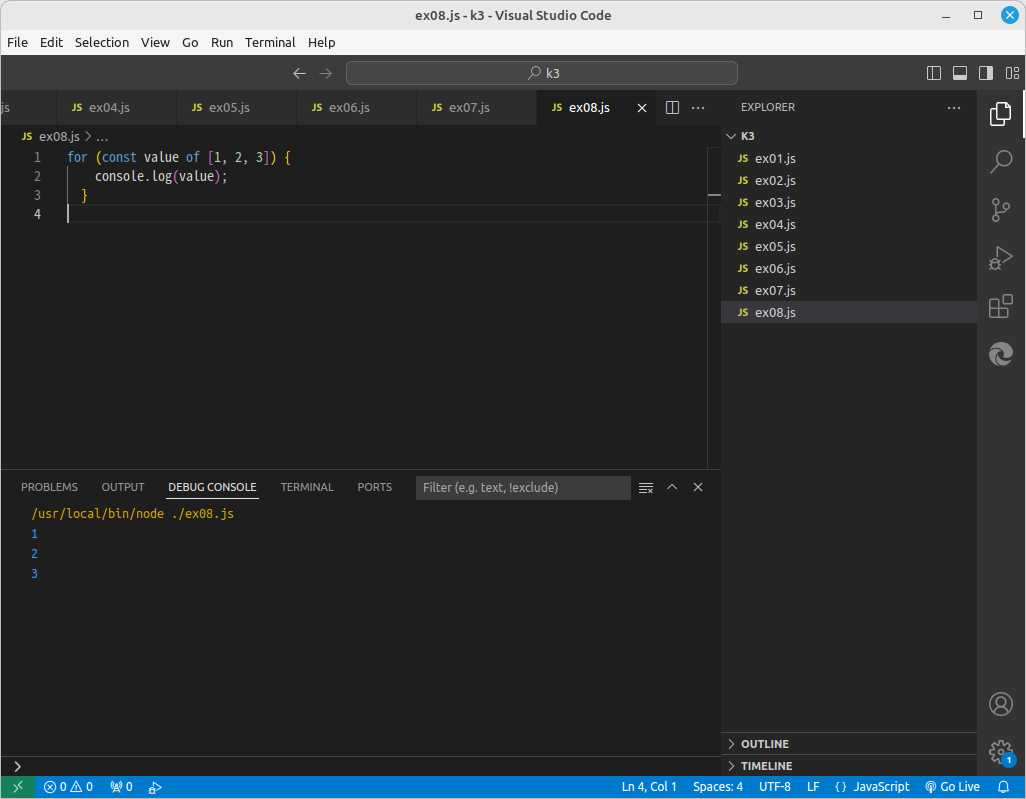This screenshot has height=799, width=1026.
Task: Open the Run and Debug view
Action: point(1000,258)
